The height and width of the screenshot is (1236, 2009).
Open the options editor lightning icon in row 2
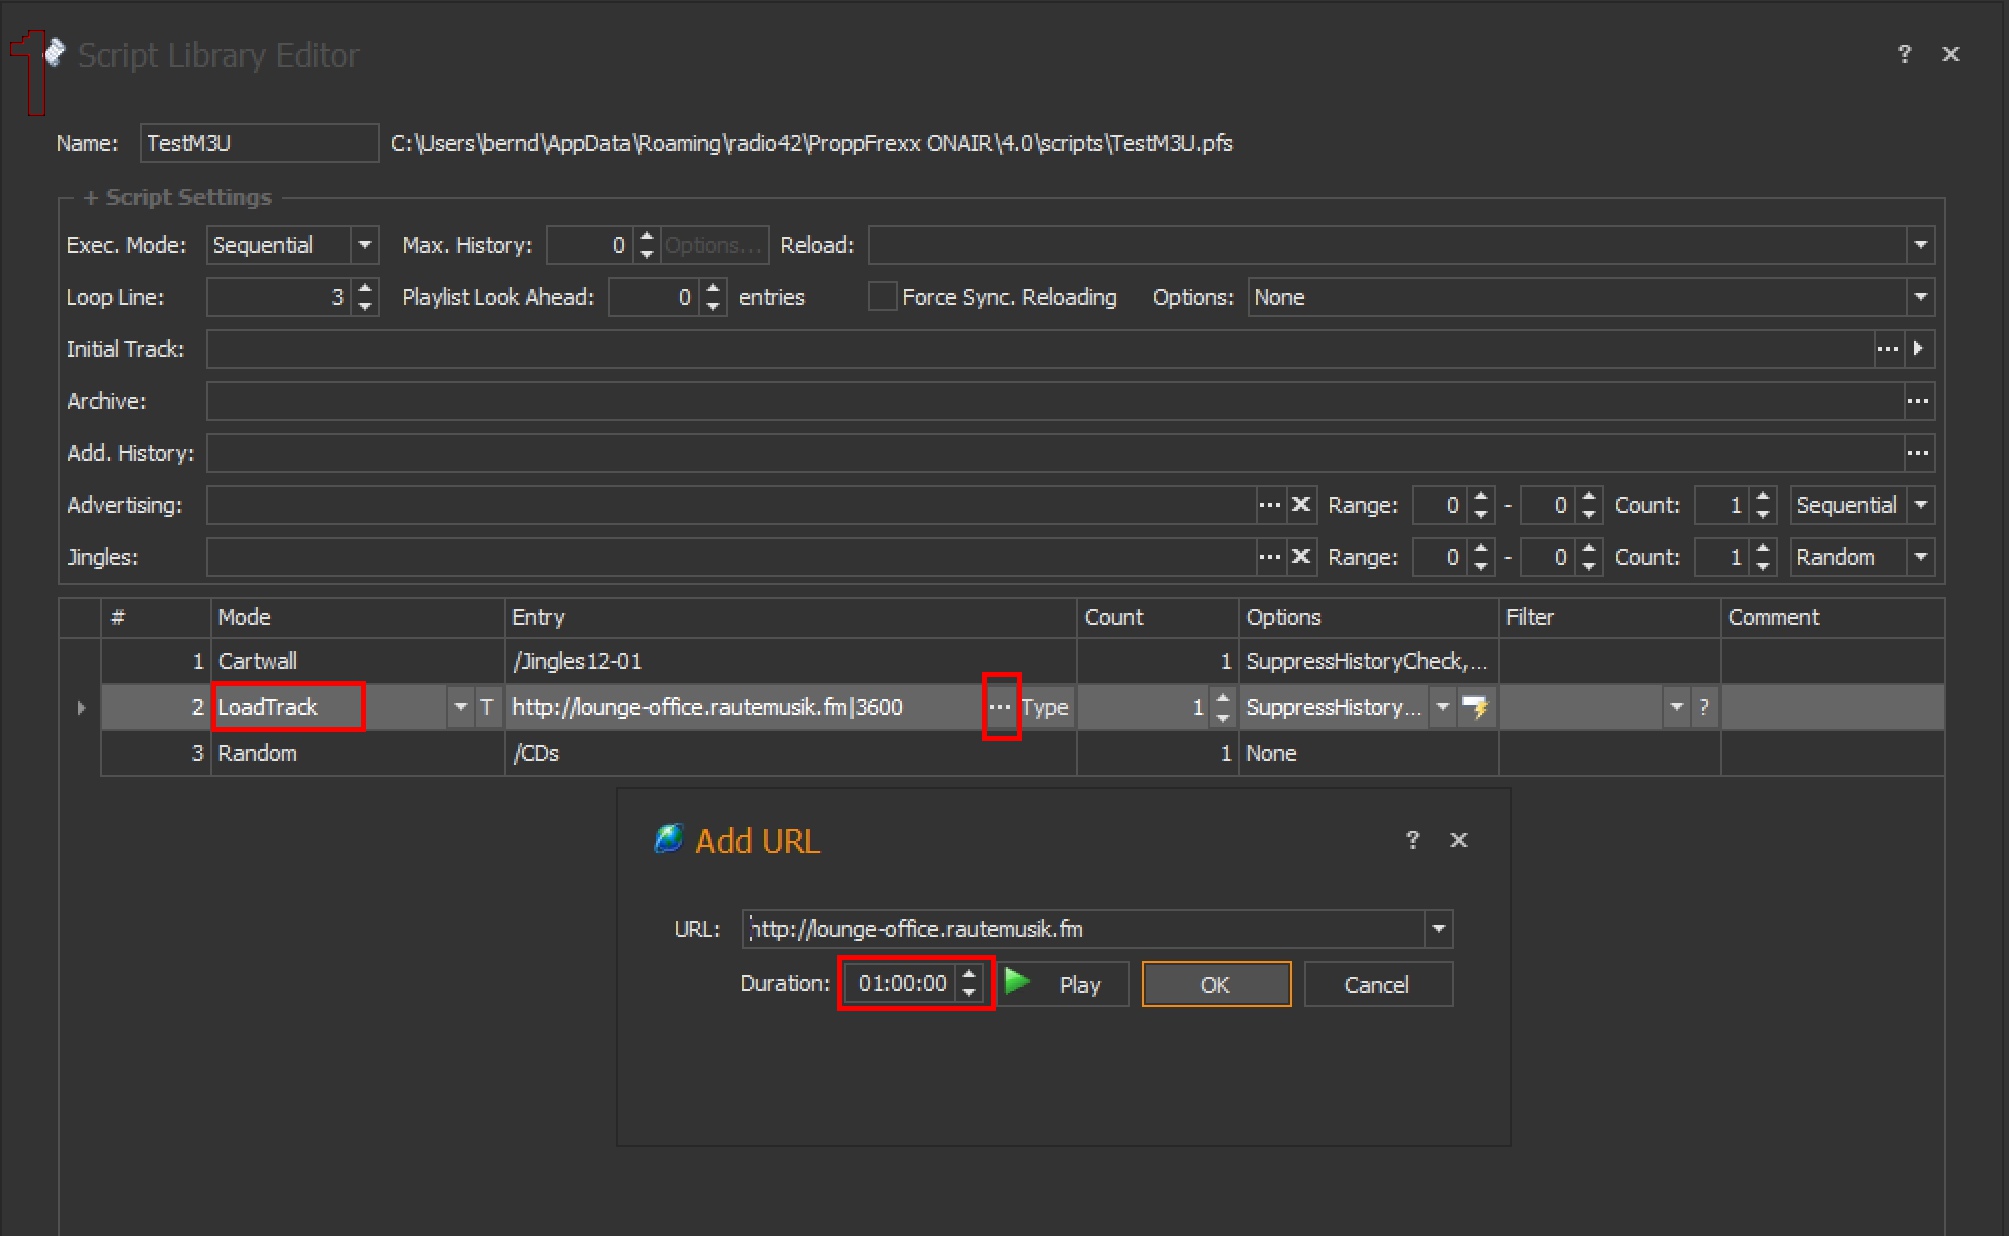pos(1475,708)
